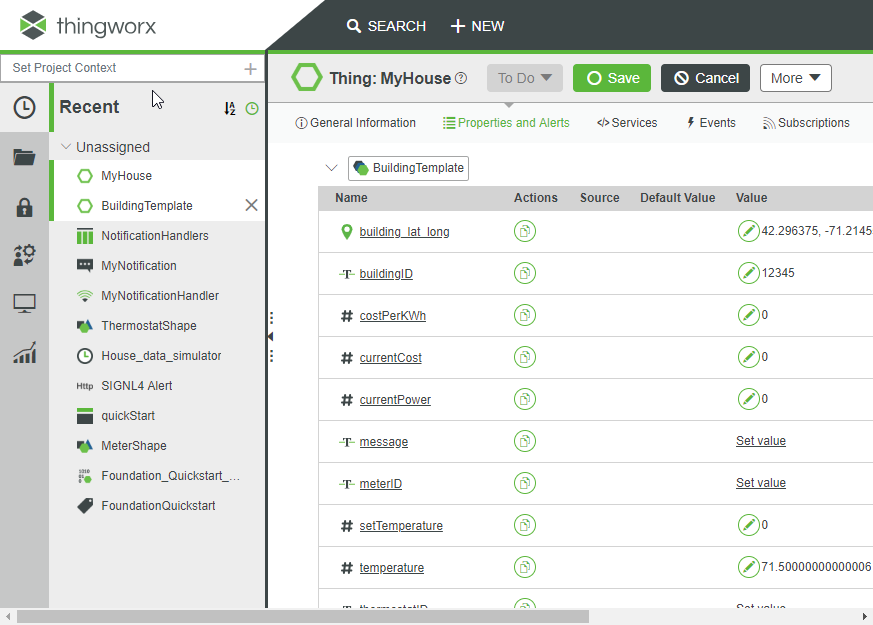Screen dimensions: 873x625
Task: Click the copy action for costPerKWh
Action: coord(524,315)
